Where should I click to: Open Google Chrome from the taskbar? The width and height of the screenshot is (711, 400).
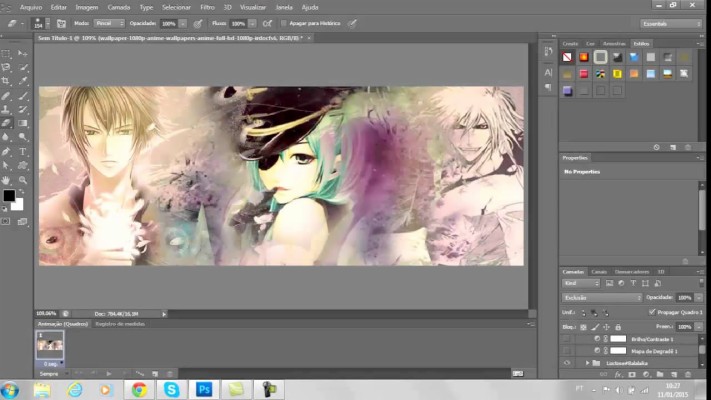[x=139, y=389]
